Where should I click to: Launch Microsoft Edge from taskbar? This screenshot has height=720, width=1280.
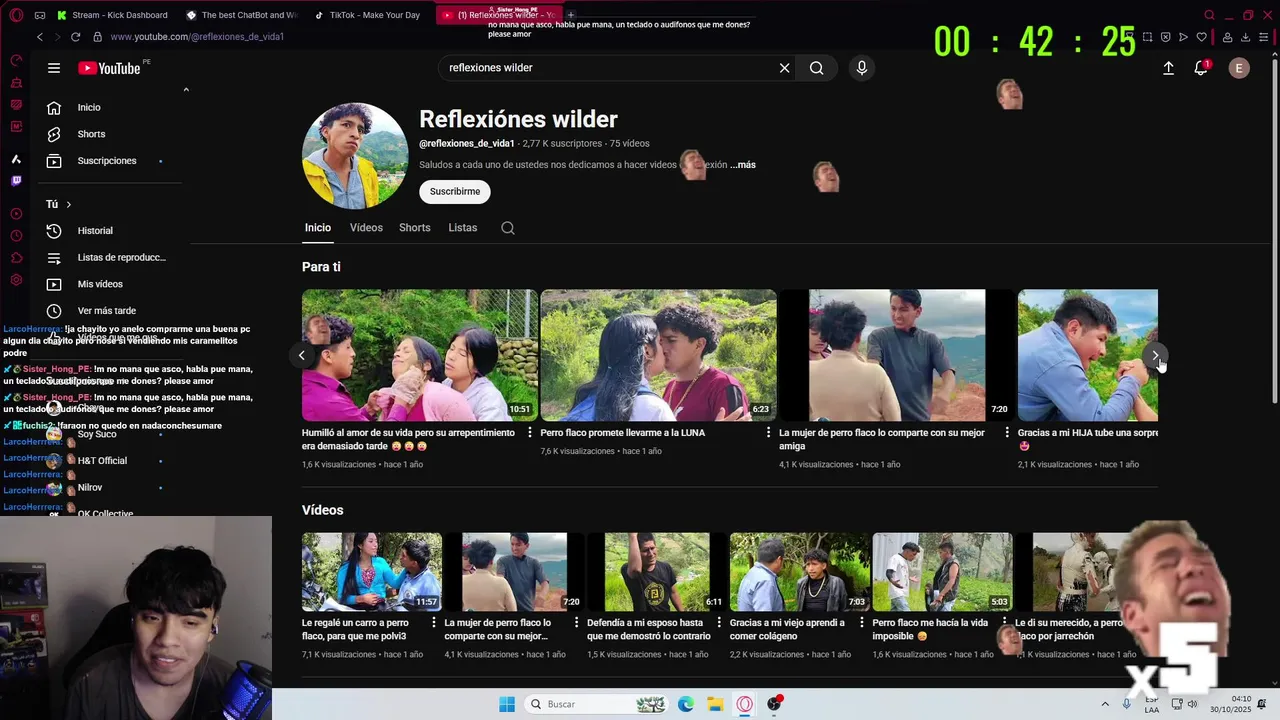(686, 704)
